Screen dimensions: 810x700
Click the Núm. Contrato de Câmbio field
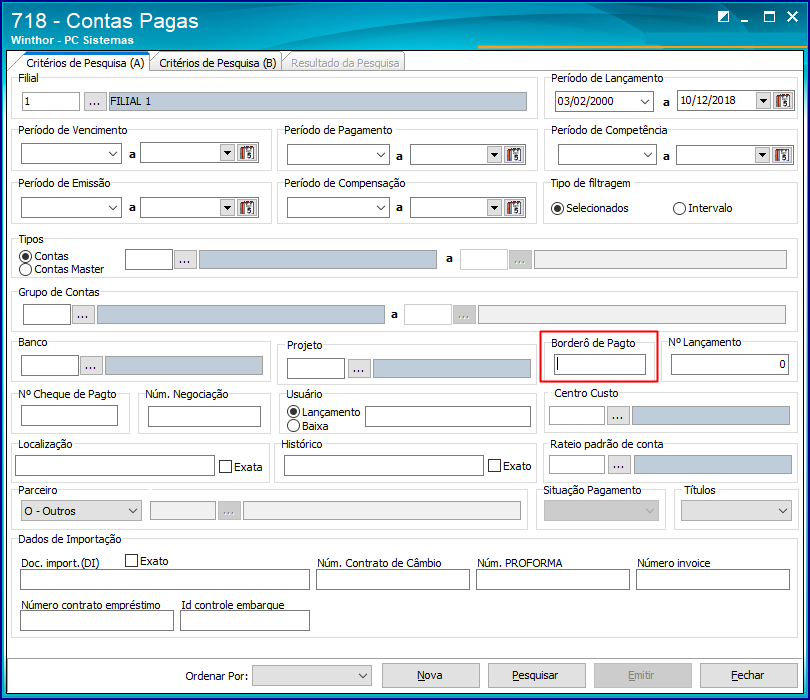tap(393, 580)
